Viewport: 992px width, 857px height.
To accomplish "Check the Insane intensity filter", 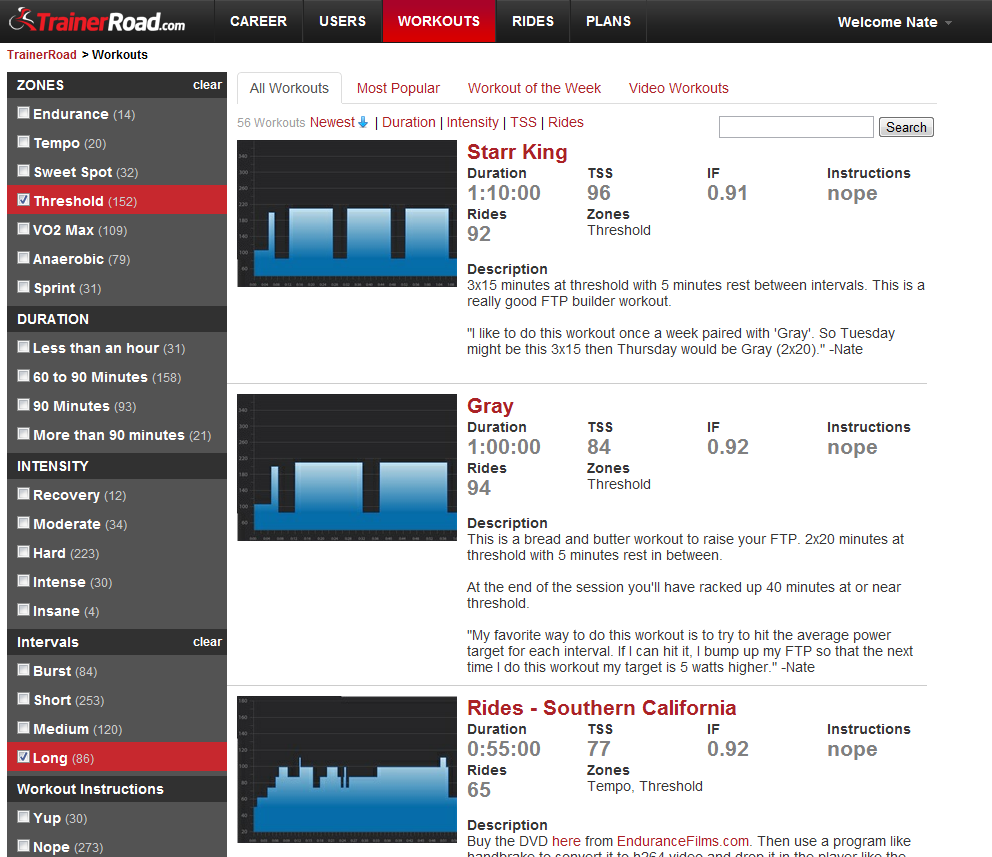I will point(23,610).
